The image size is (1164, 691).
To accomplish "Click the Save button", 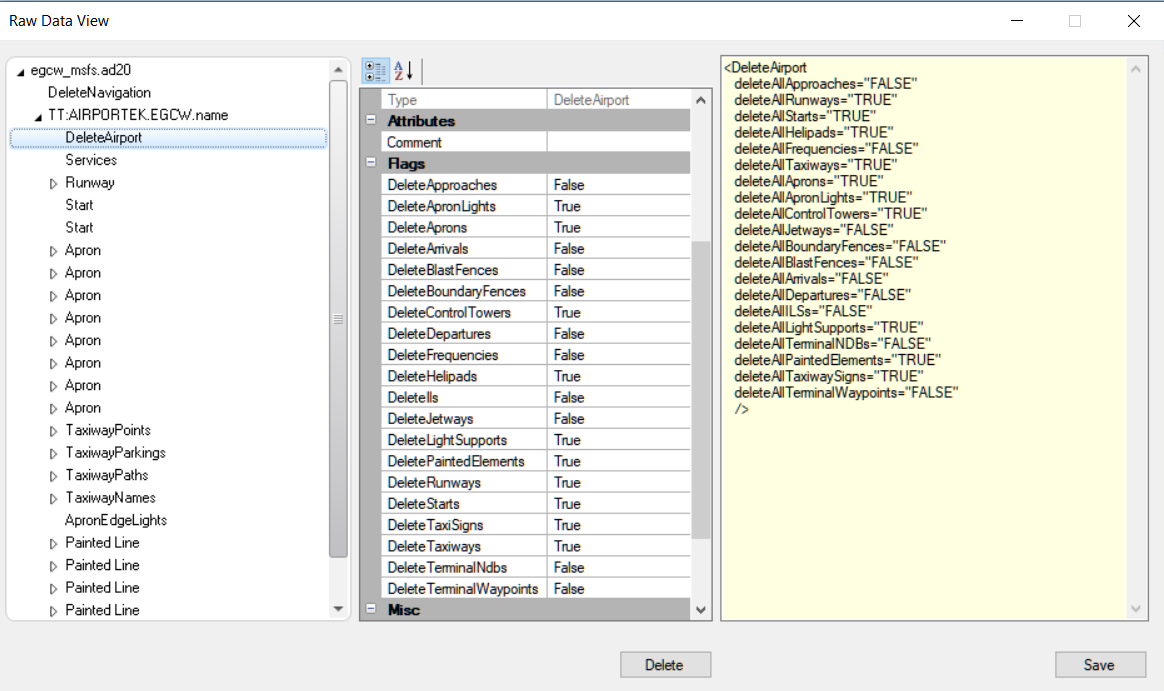I will (x=1100, y=664).
